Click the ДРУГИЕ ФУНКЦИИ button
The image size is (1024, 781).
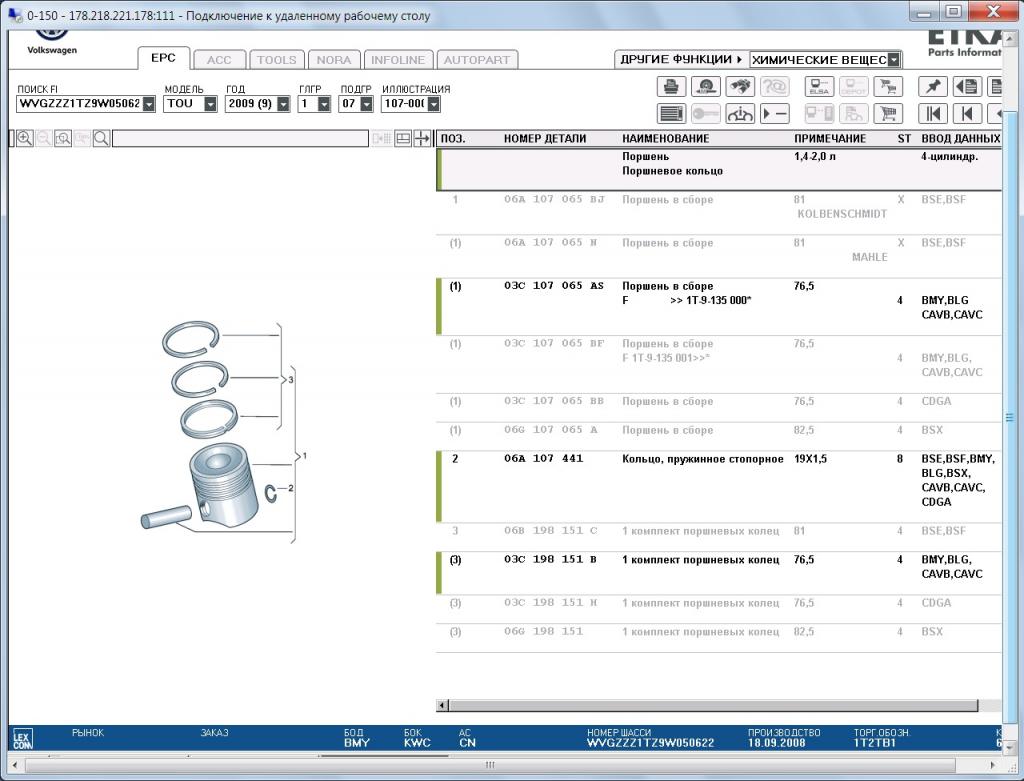point(681,59)
